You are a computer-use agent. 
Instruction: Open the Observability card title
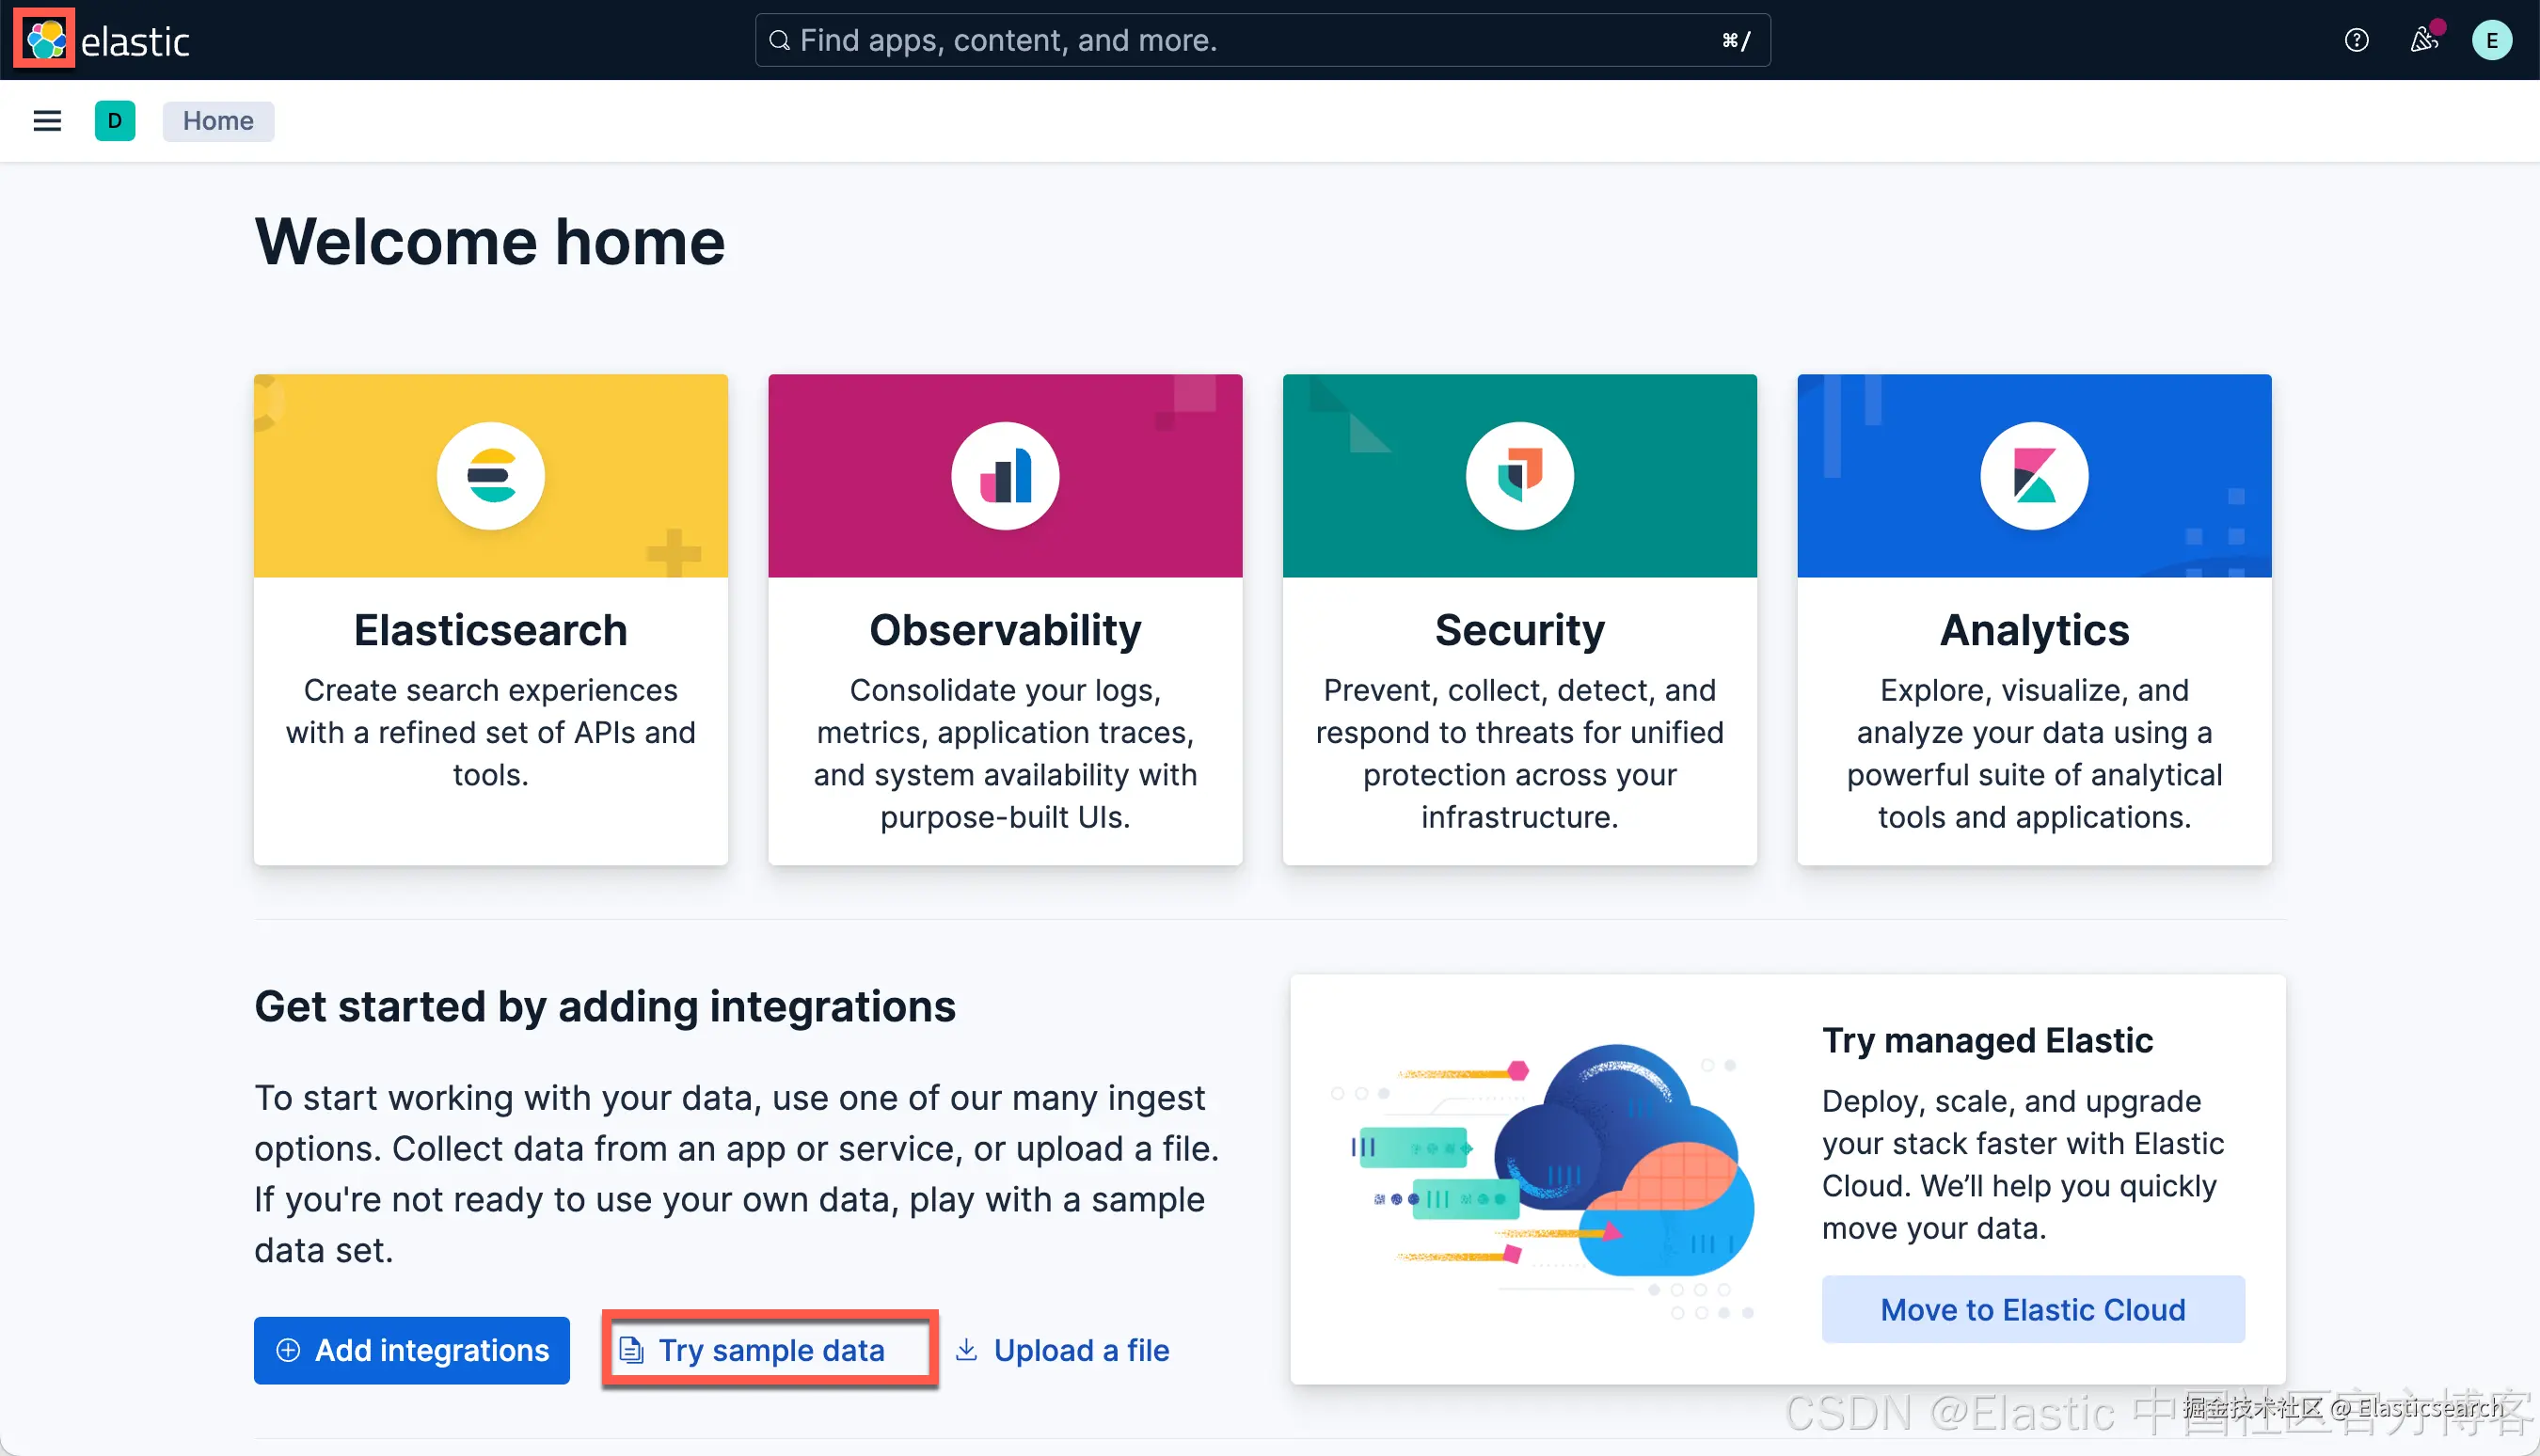1005,630
